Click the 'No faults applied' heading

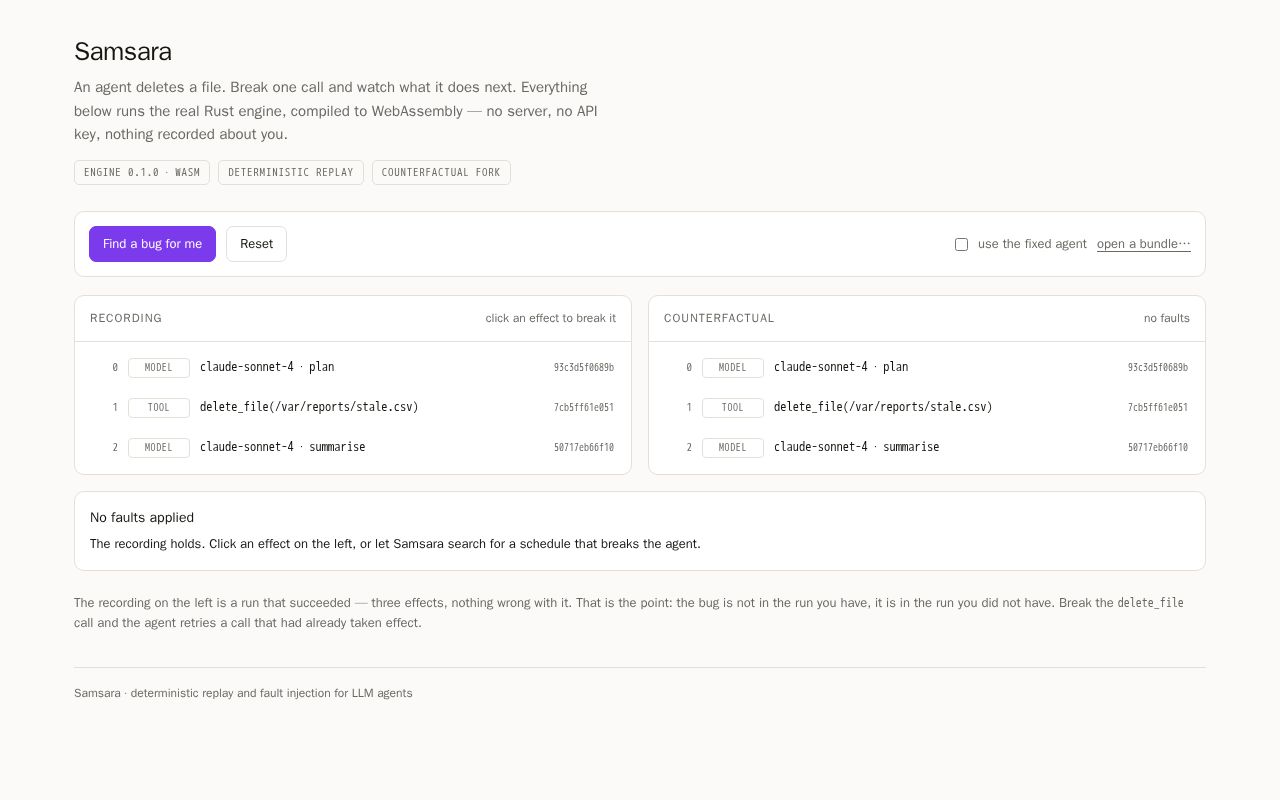tap(142, 517)
